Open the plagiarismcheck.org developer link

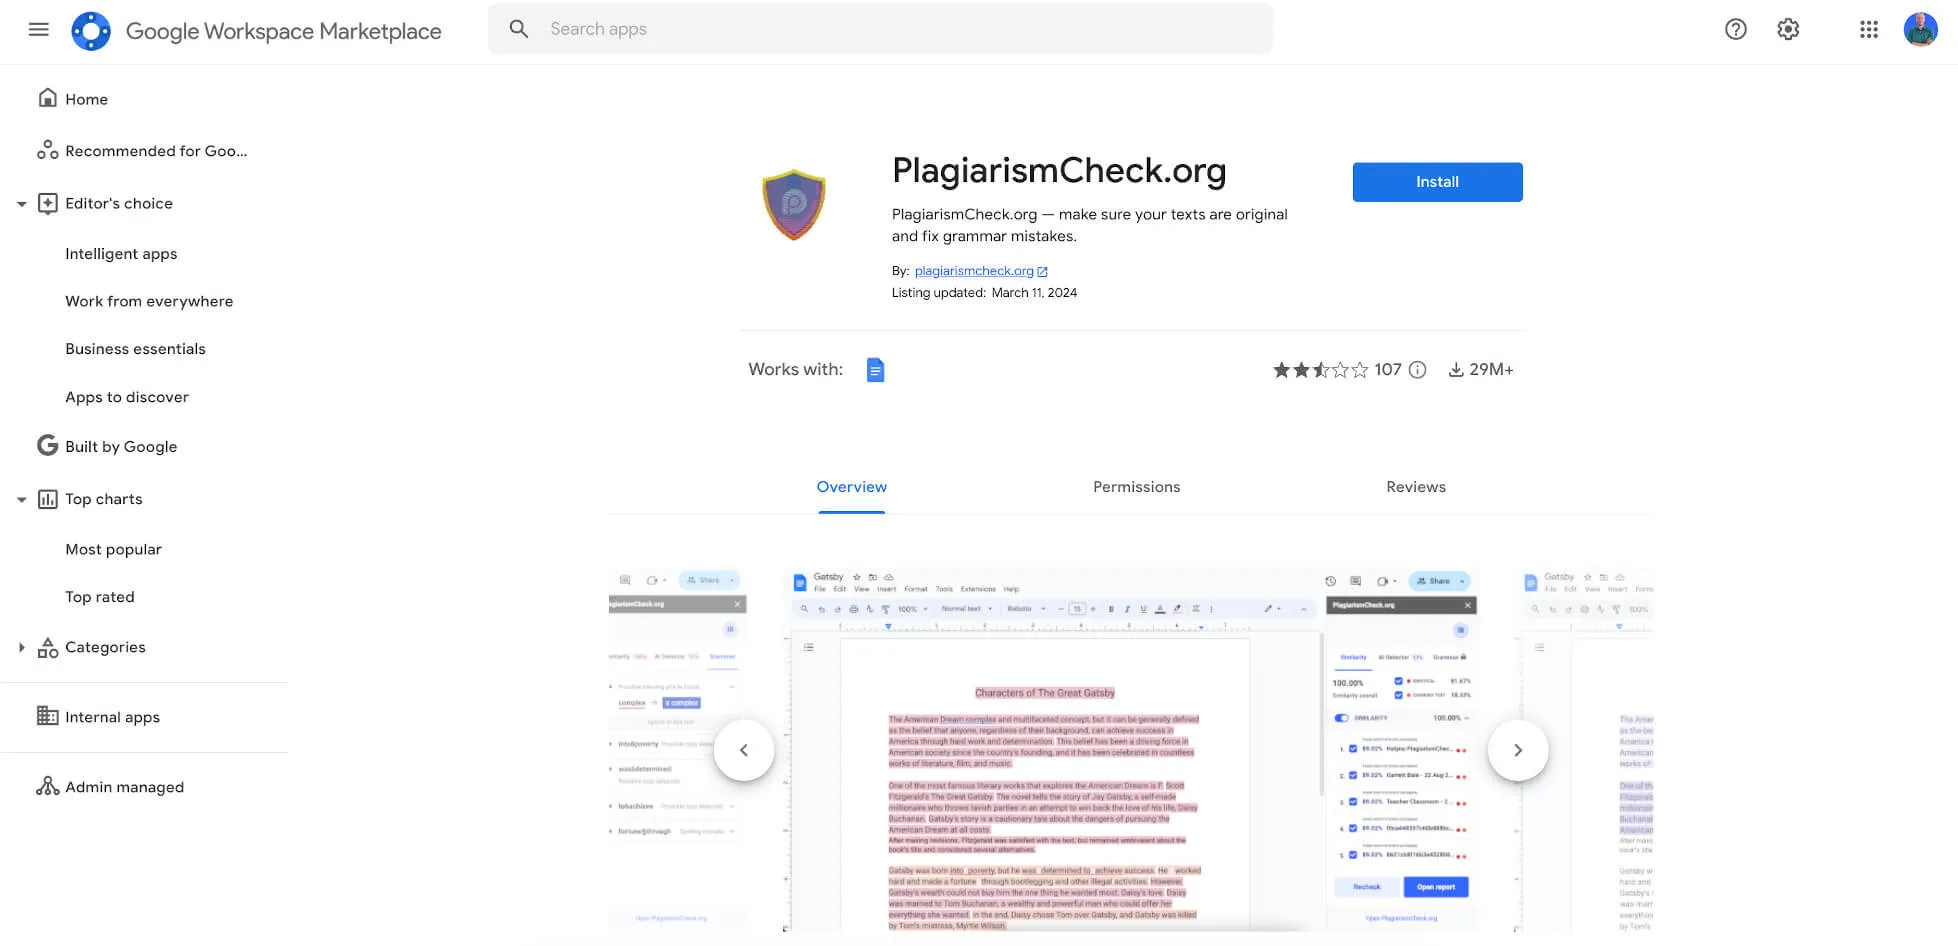[974, 270]
